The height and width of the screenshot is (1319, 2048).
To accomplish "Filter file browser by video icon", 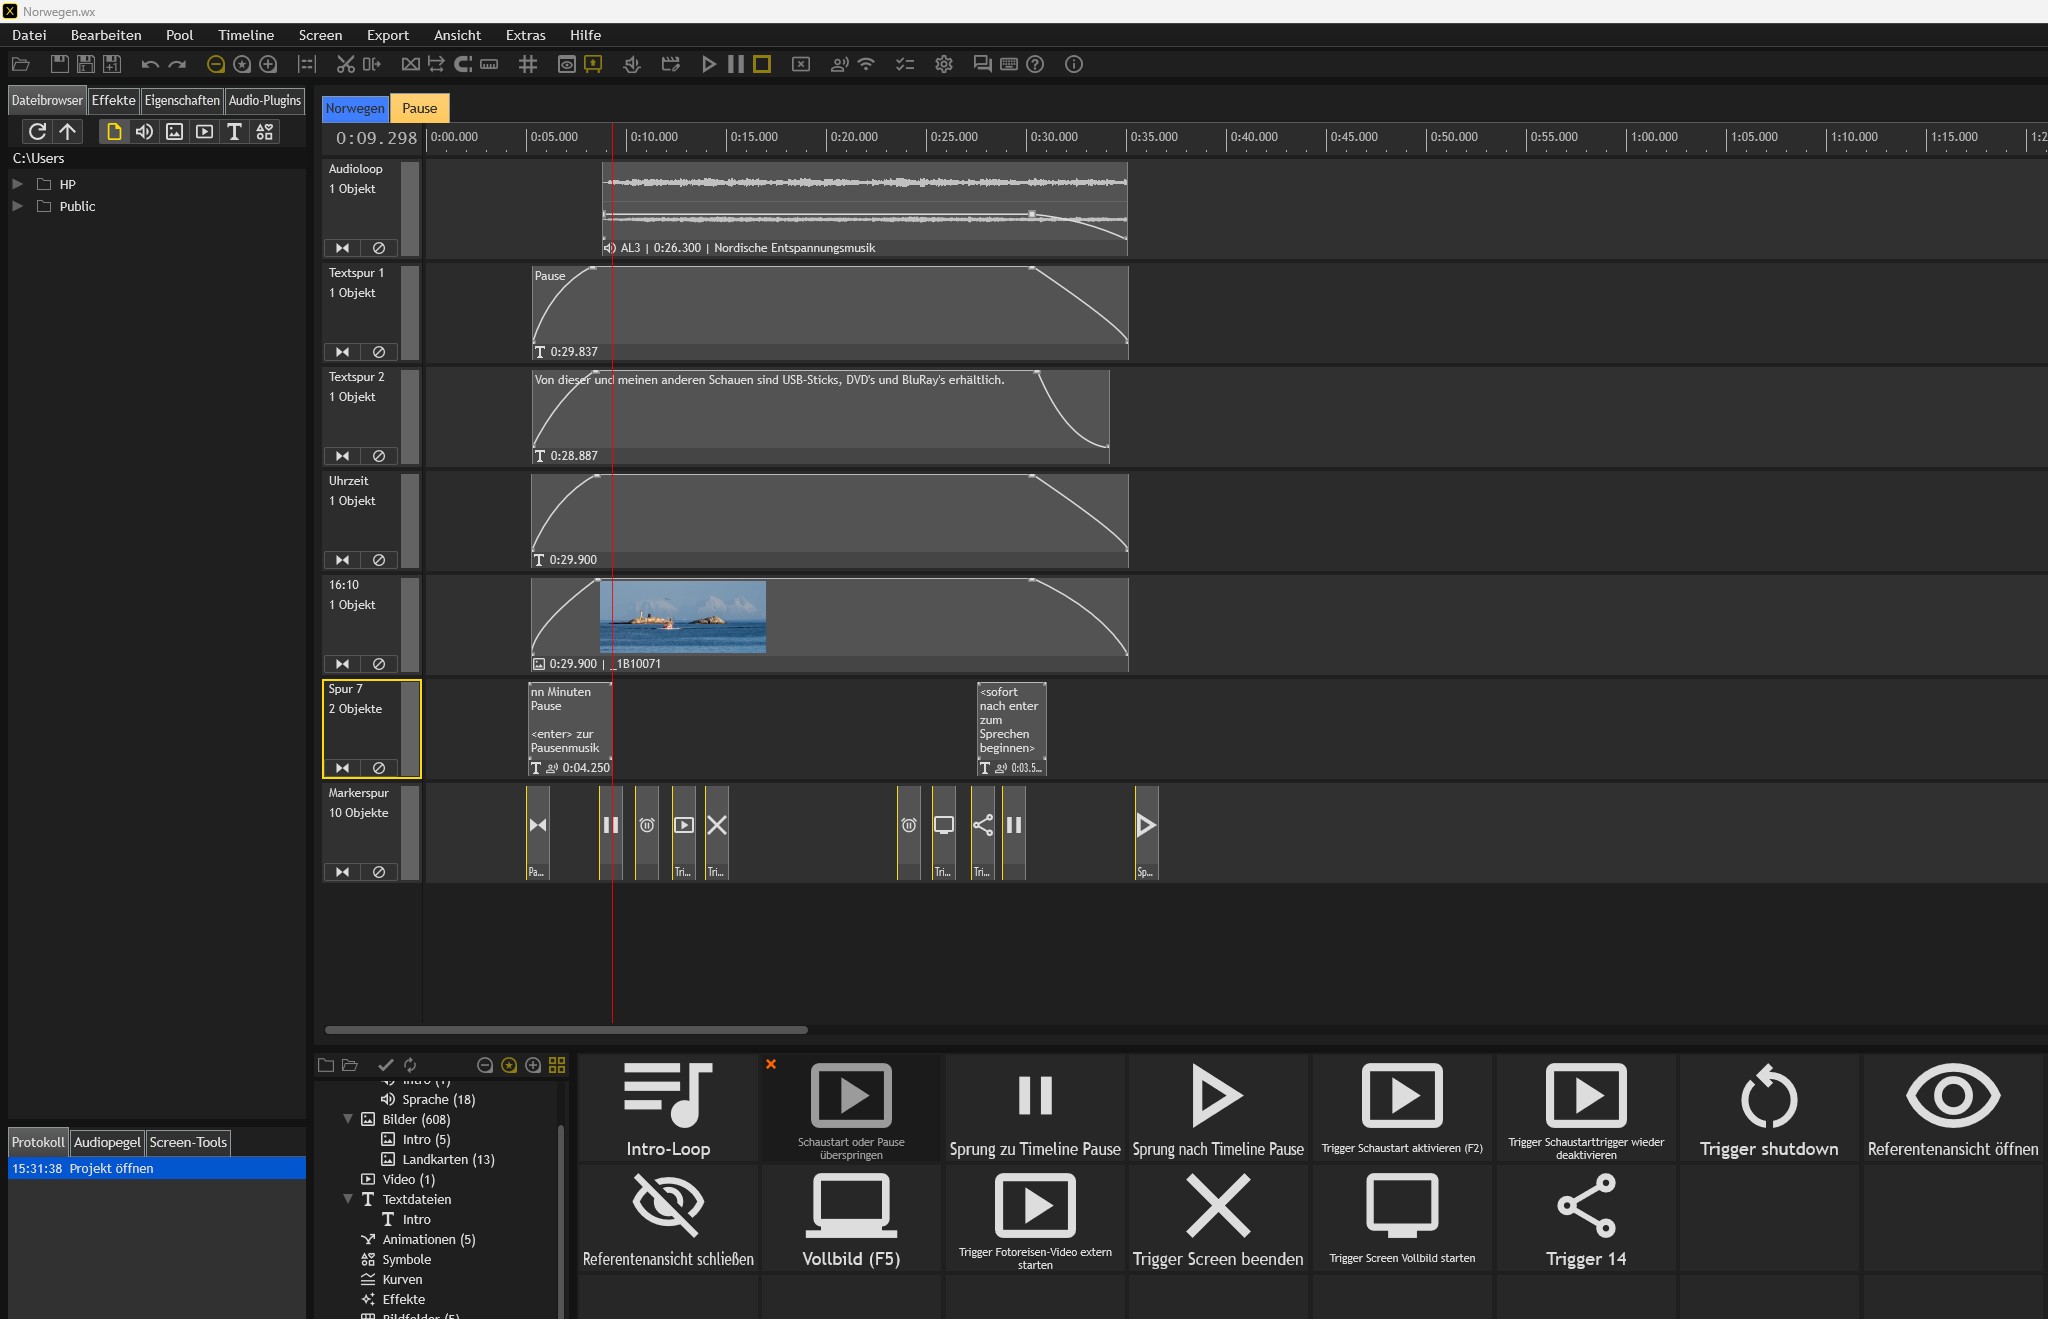I will click(x=204, y=131).
